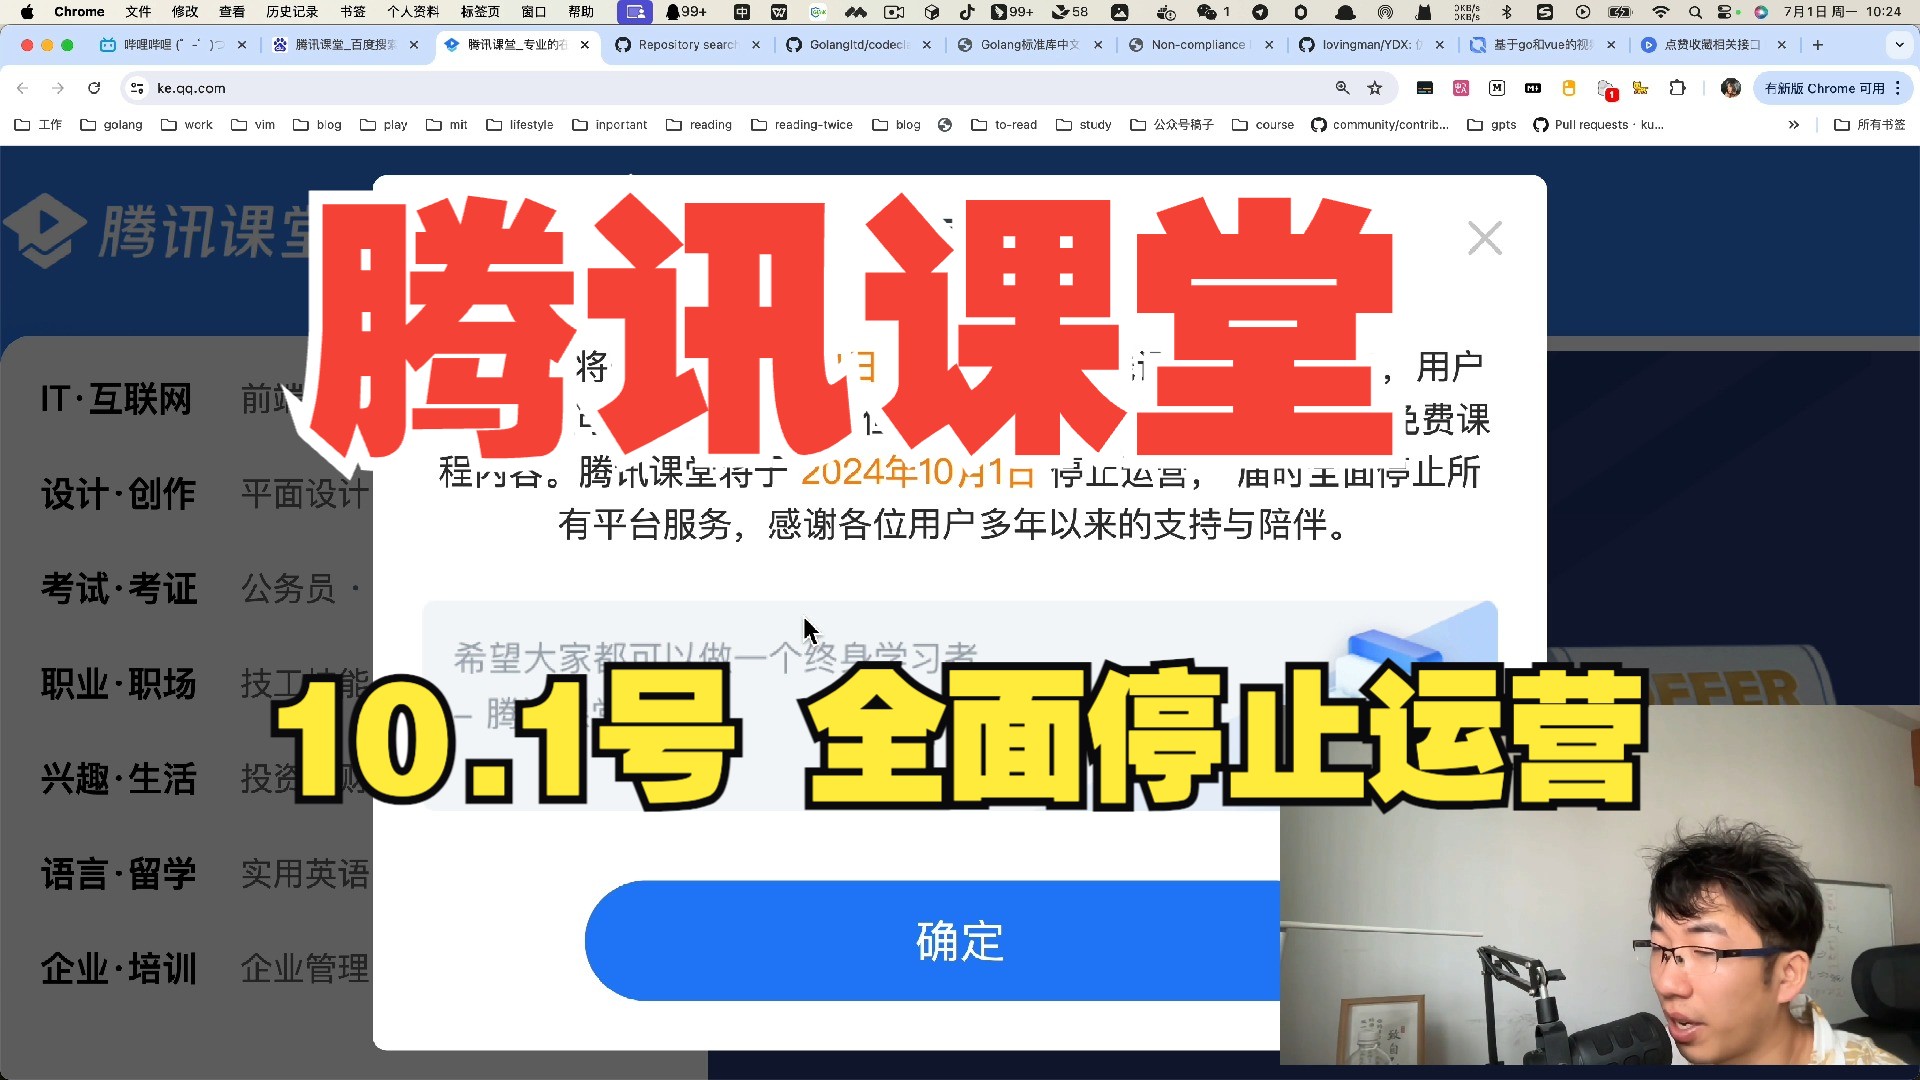Viewport: 1920px width, 1080px height.
Task: Click the Chrome profile avatar icon
Action: click(x=1731, y=88)
